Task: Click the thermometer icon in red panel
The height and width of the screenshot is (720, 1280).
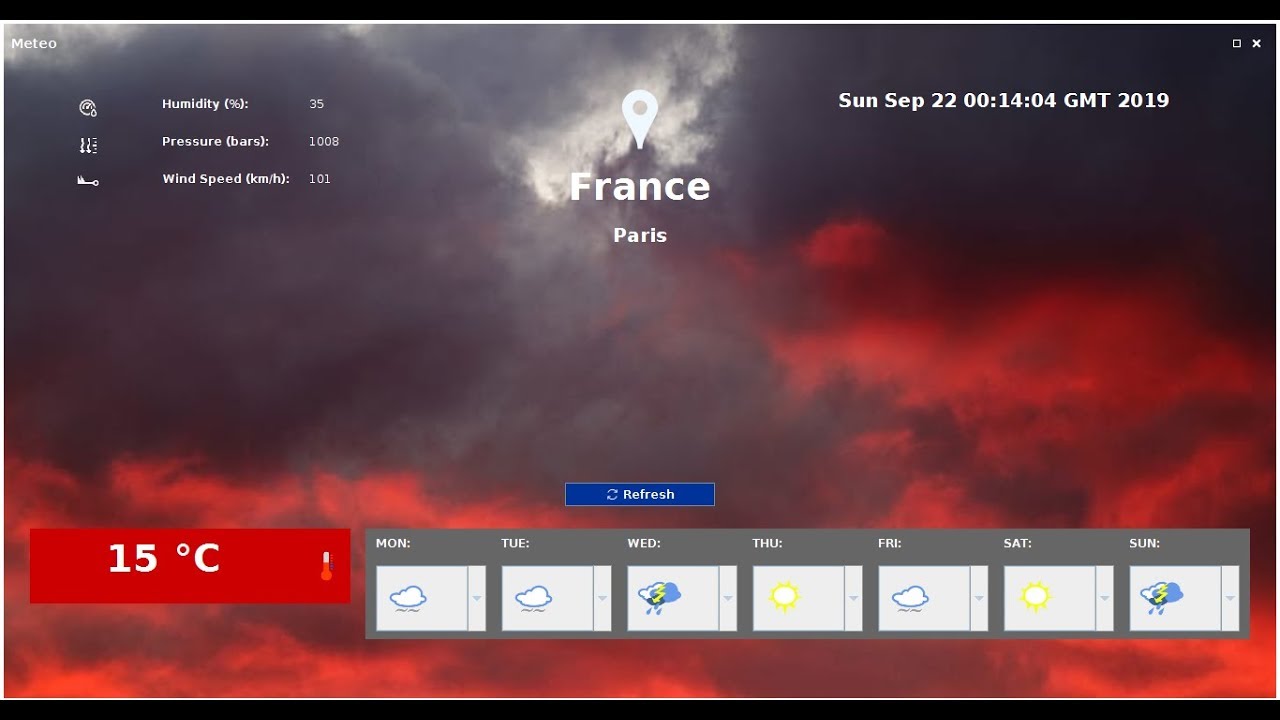Action: [326, 565]
